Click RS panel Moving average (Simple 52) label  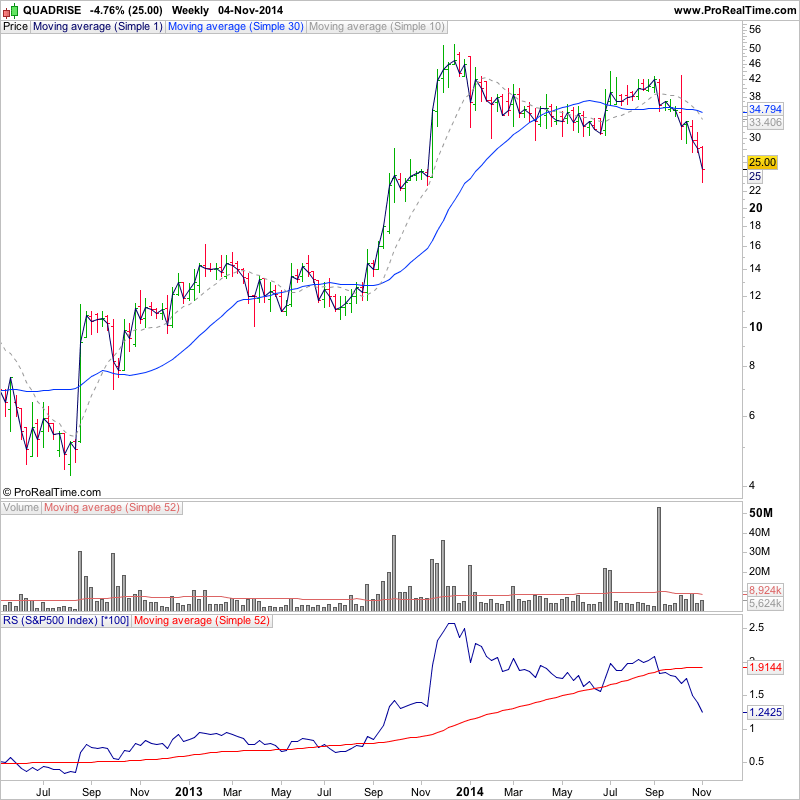coord(202,621)
